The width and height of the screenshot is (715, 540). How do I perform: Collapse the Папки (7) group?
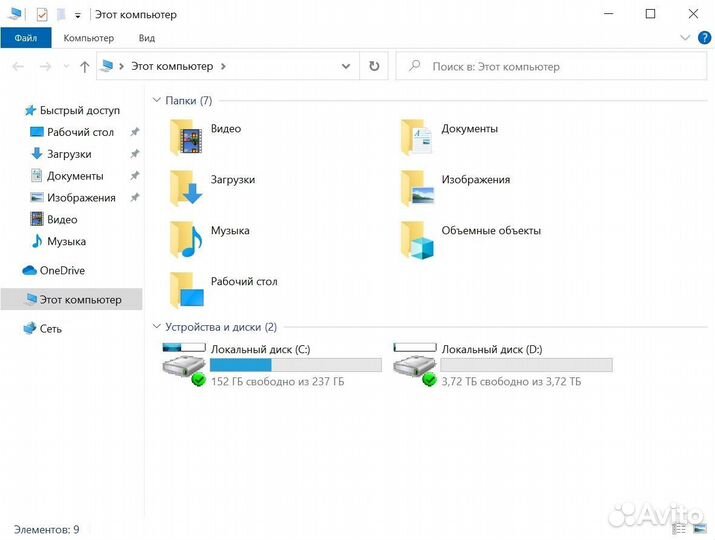156,100
